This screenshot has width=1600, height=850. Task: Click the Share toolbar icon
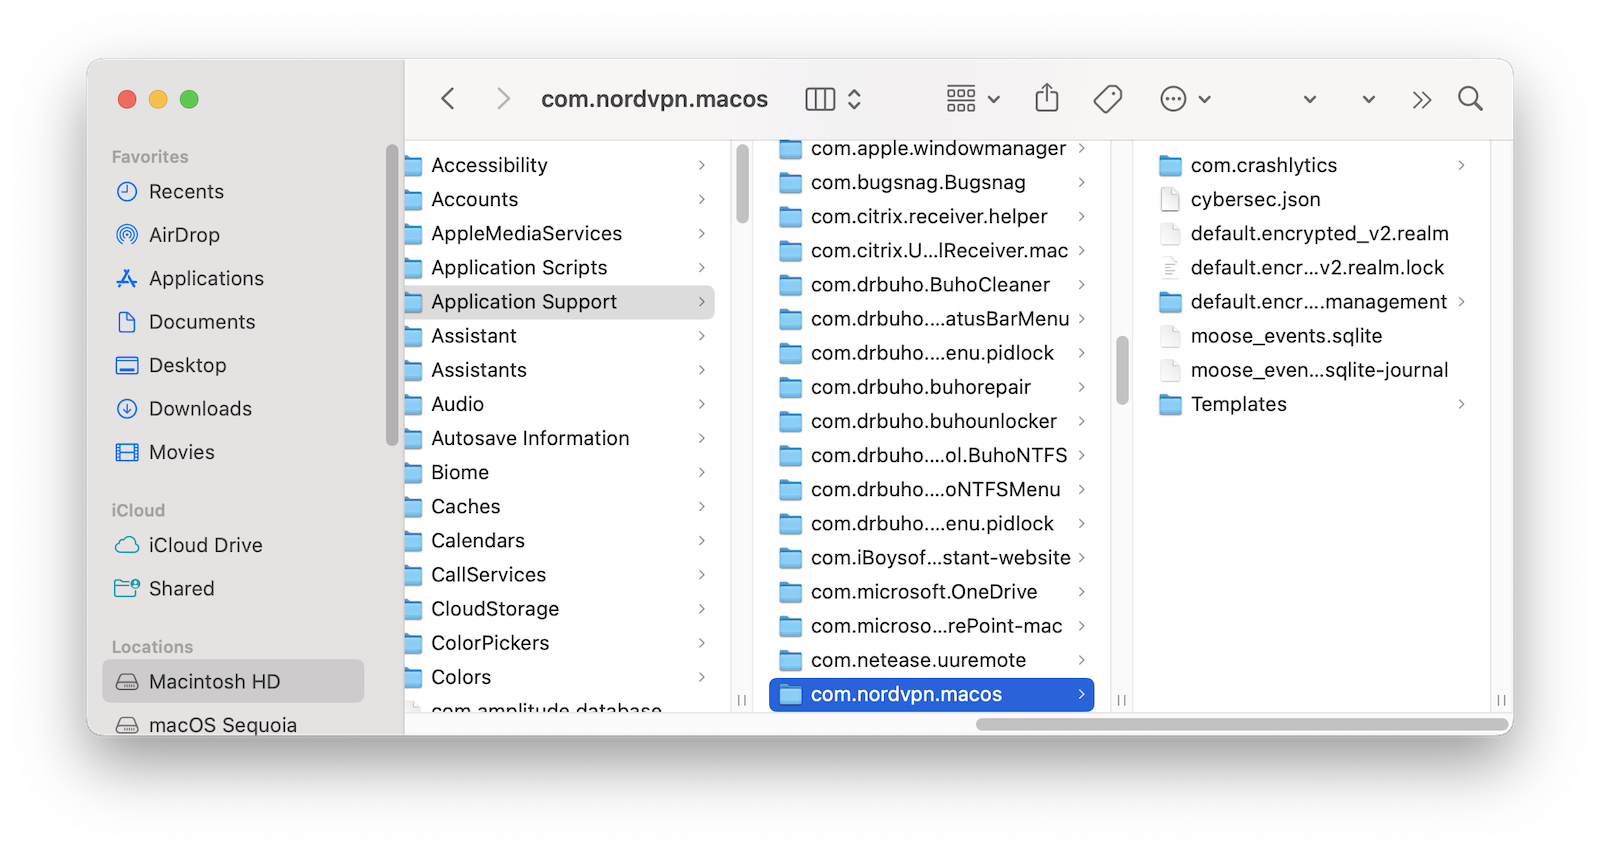tap(1047, 98)
